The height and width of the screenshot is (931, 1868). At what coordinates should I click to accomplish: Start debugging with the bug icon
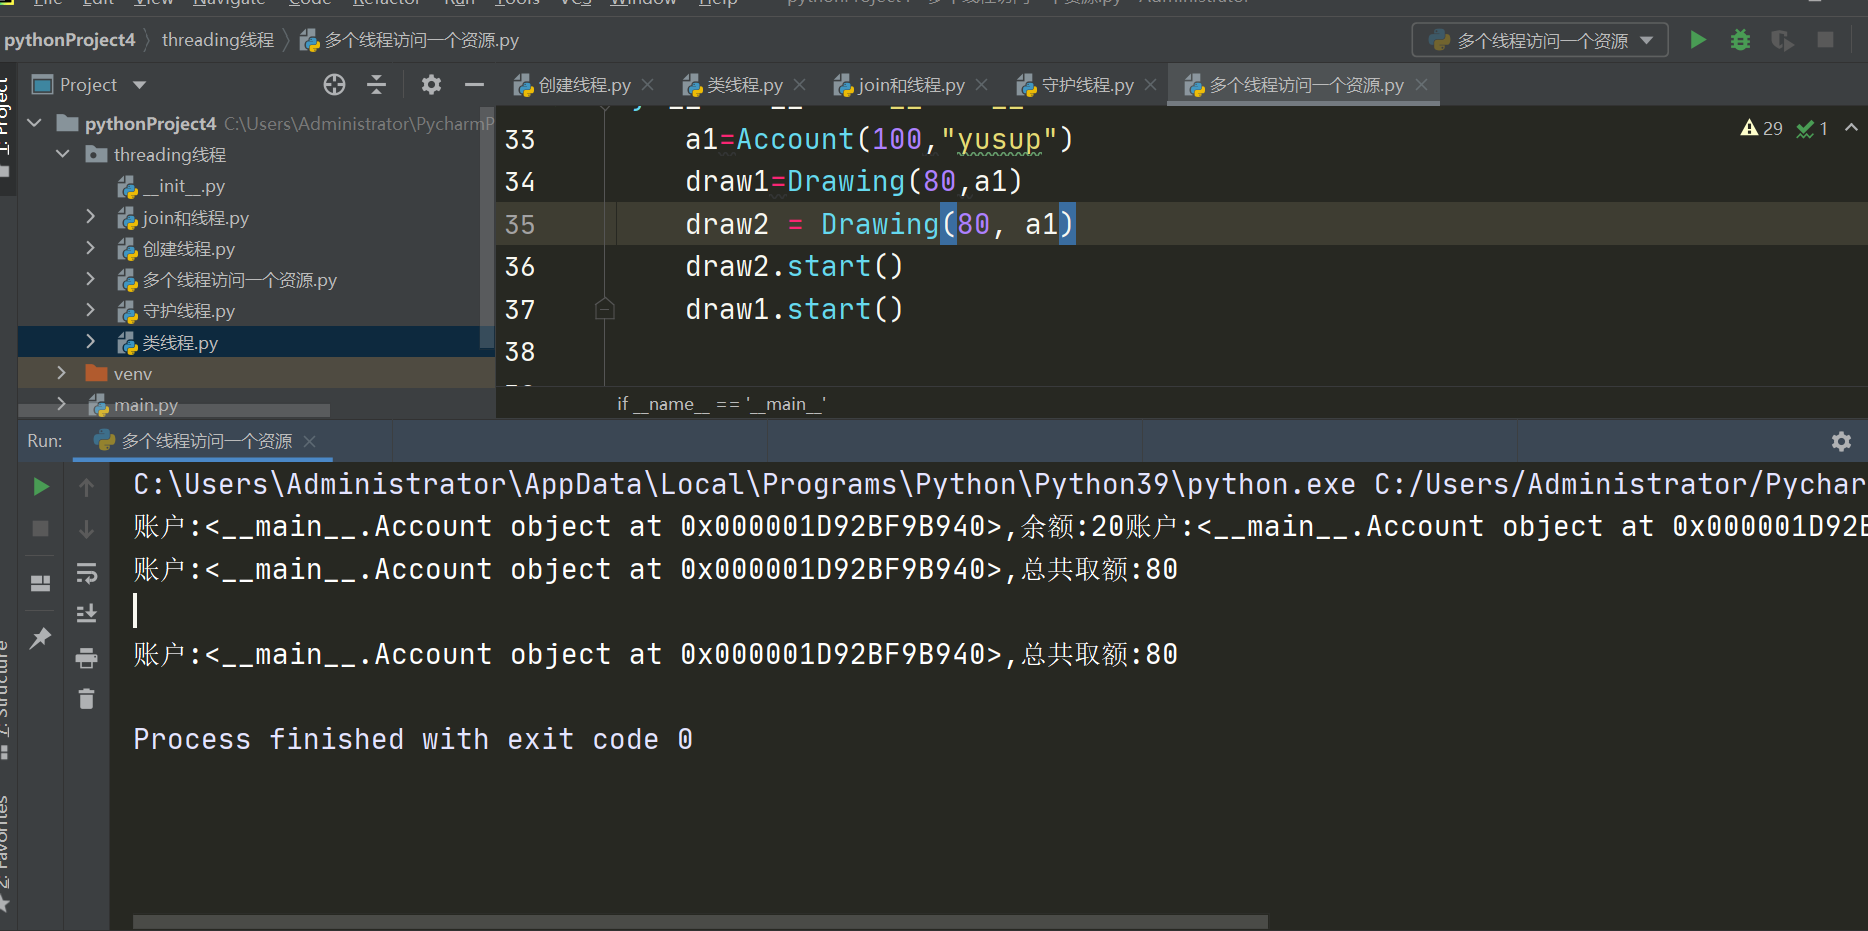(1740, 40)
